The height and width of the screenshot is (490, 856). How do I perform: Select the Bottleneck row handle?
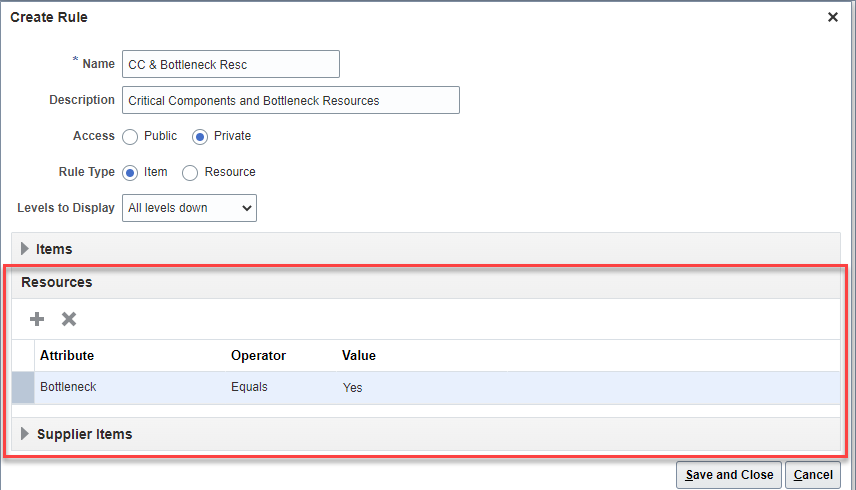pyautogui.click(x=22, y=387)
